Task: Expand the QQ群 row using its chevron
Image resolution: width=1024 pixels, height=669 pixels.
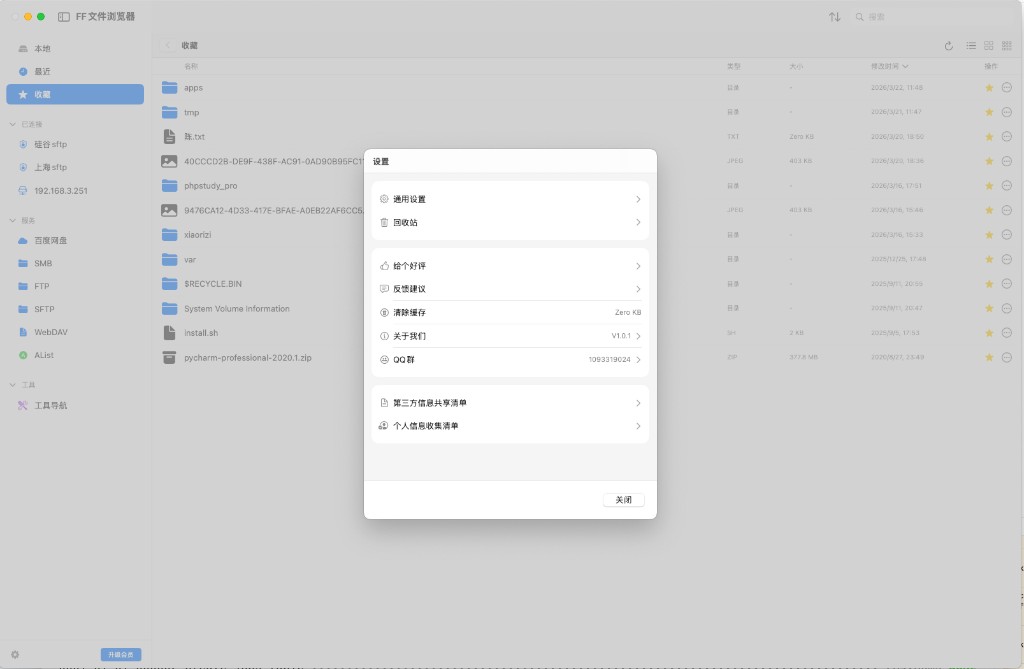Action: (x=638, y=359)
